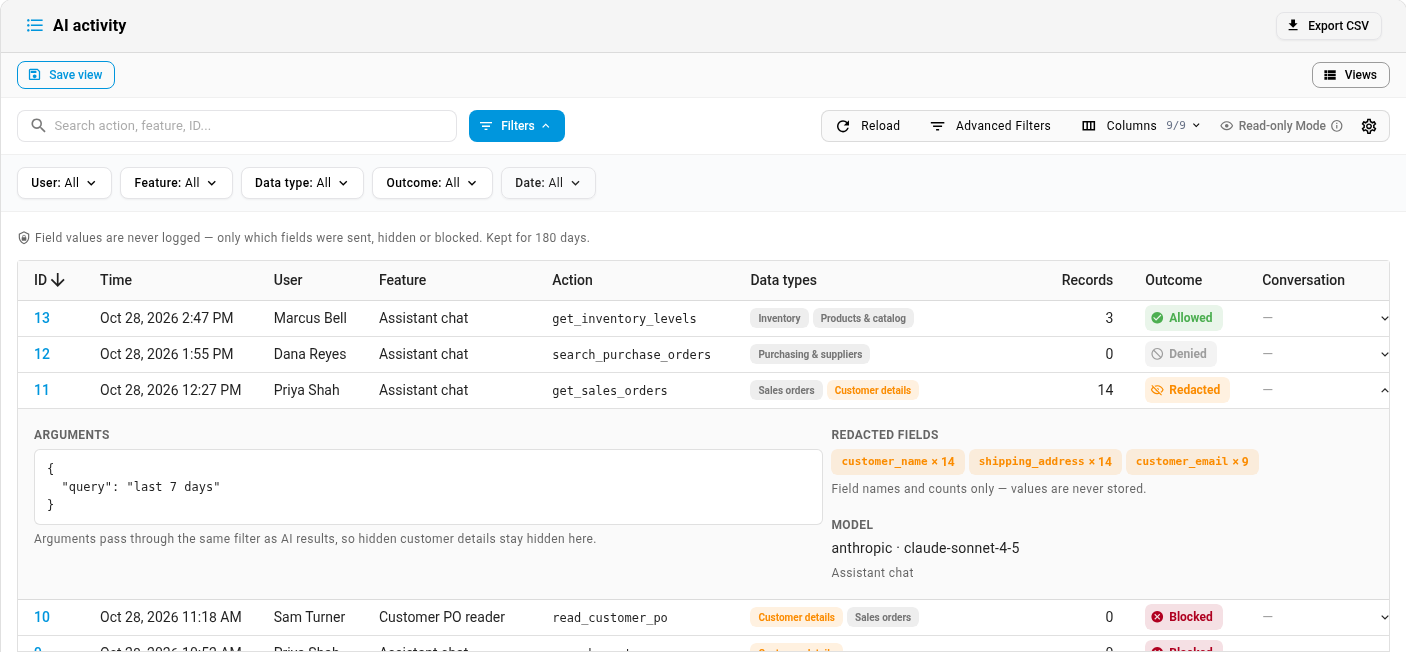Click the customer_email × 9 chip
1406x652 pixels.
tap(1192, 462)
